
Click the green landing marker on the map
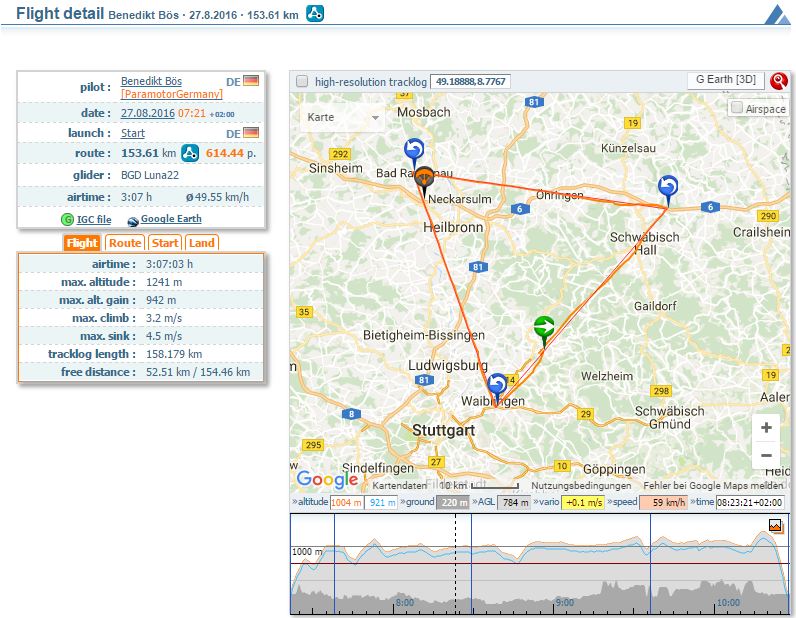[544, 328]
